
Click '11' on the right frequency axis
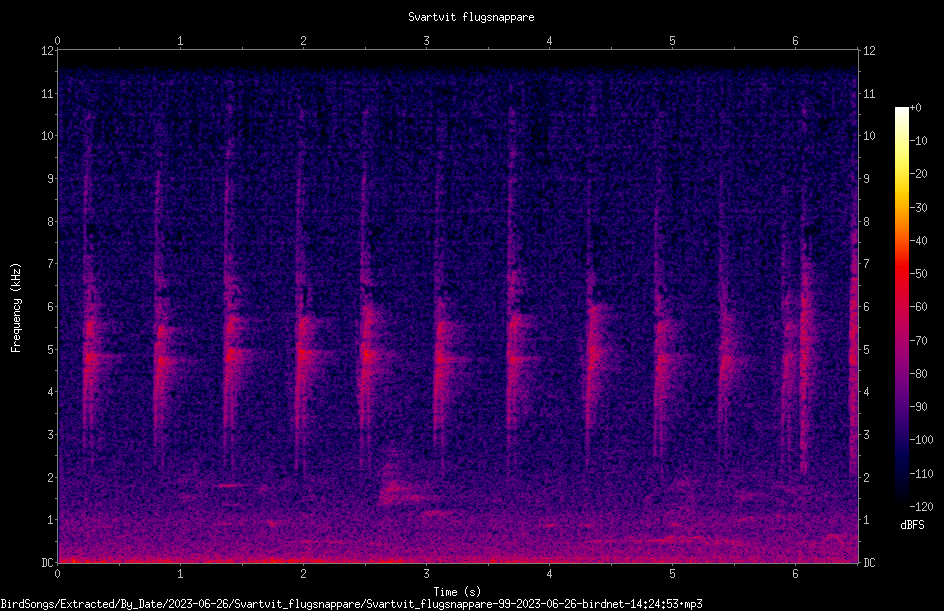tap(869, 93)
